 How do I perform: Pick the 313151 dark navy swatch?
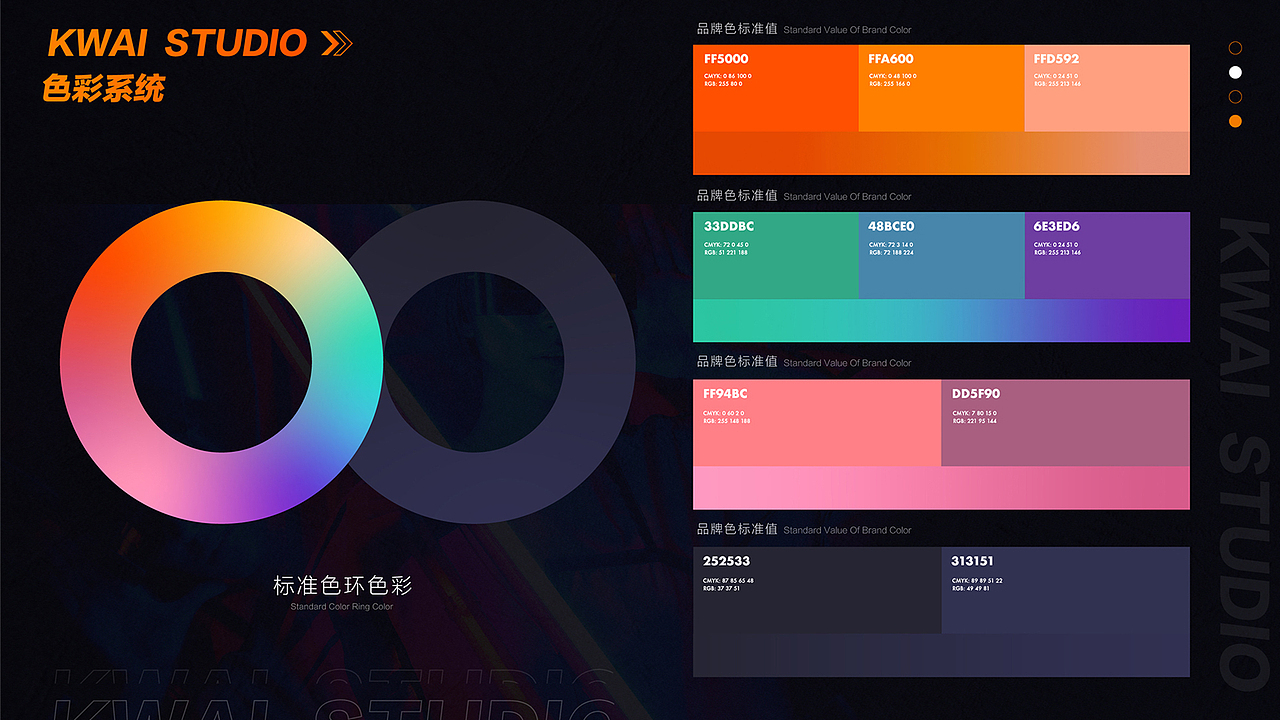point(1065,590)
